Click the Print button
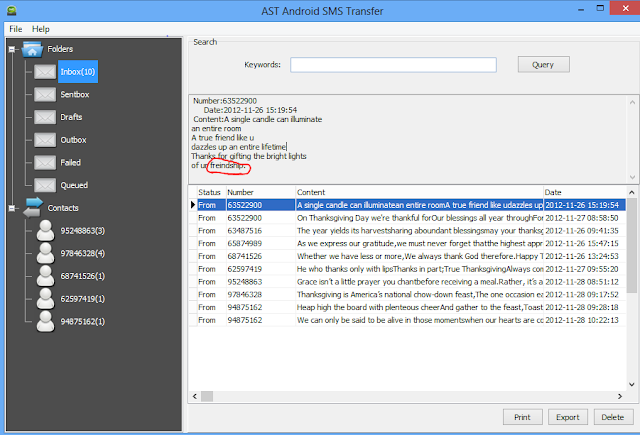Screen dimensions: 640x435 tap(522, 417)
